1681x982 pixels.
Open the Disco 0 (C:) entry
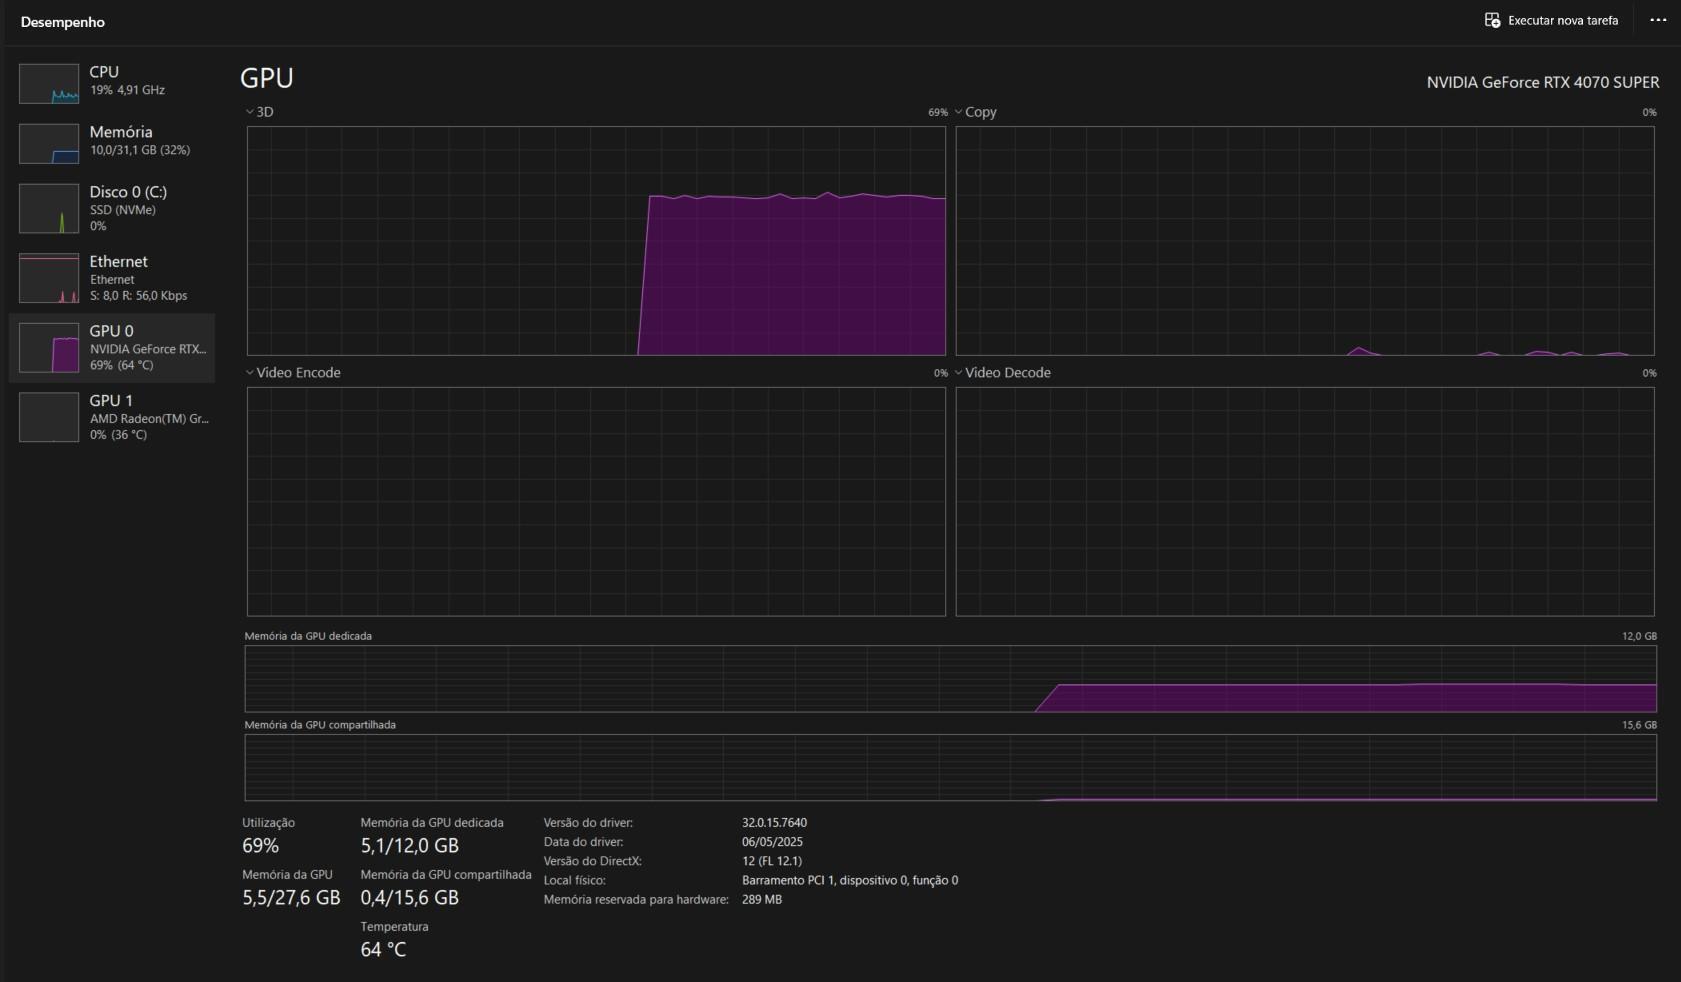coord(112,208)
